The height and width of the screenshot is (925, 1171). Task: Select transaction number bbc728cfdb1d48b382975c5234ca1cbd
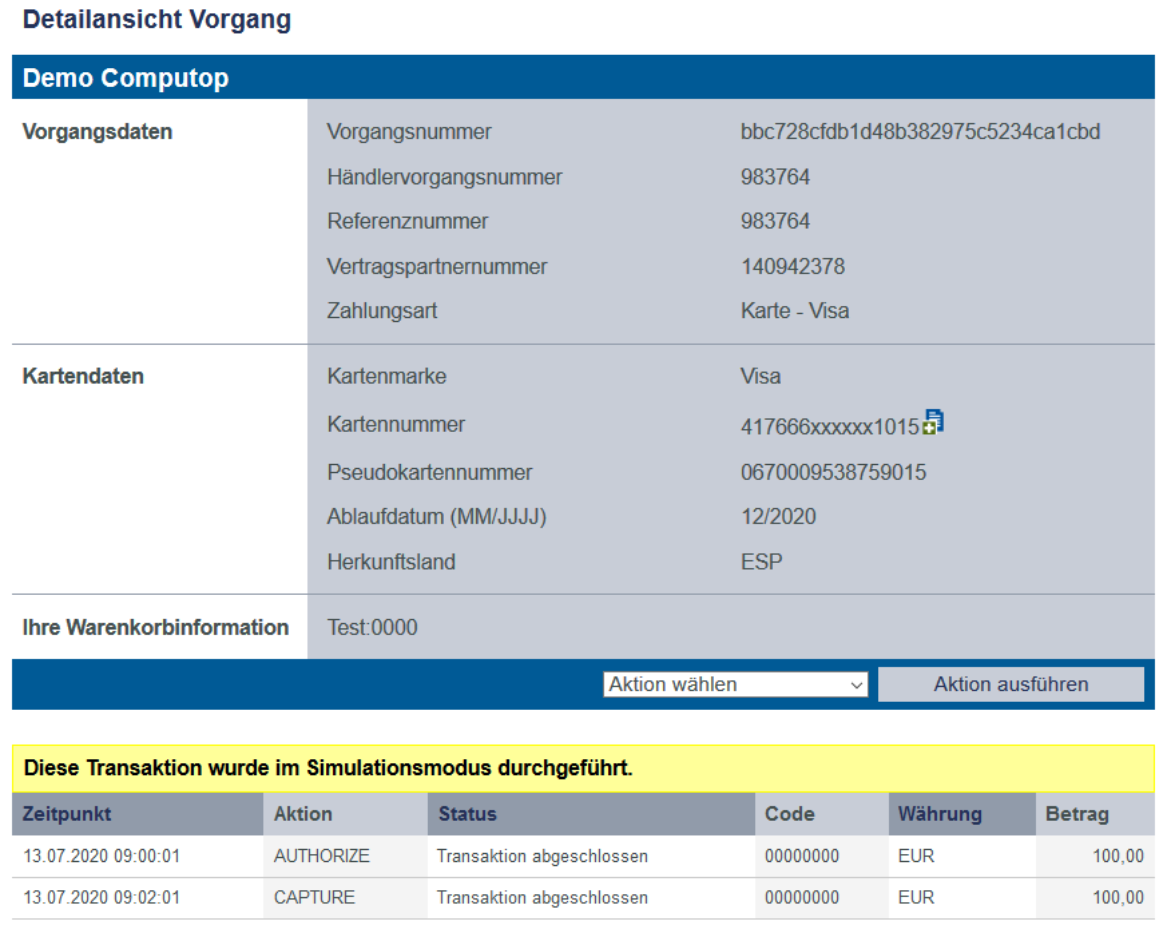[x=920, y=131]
